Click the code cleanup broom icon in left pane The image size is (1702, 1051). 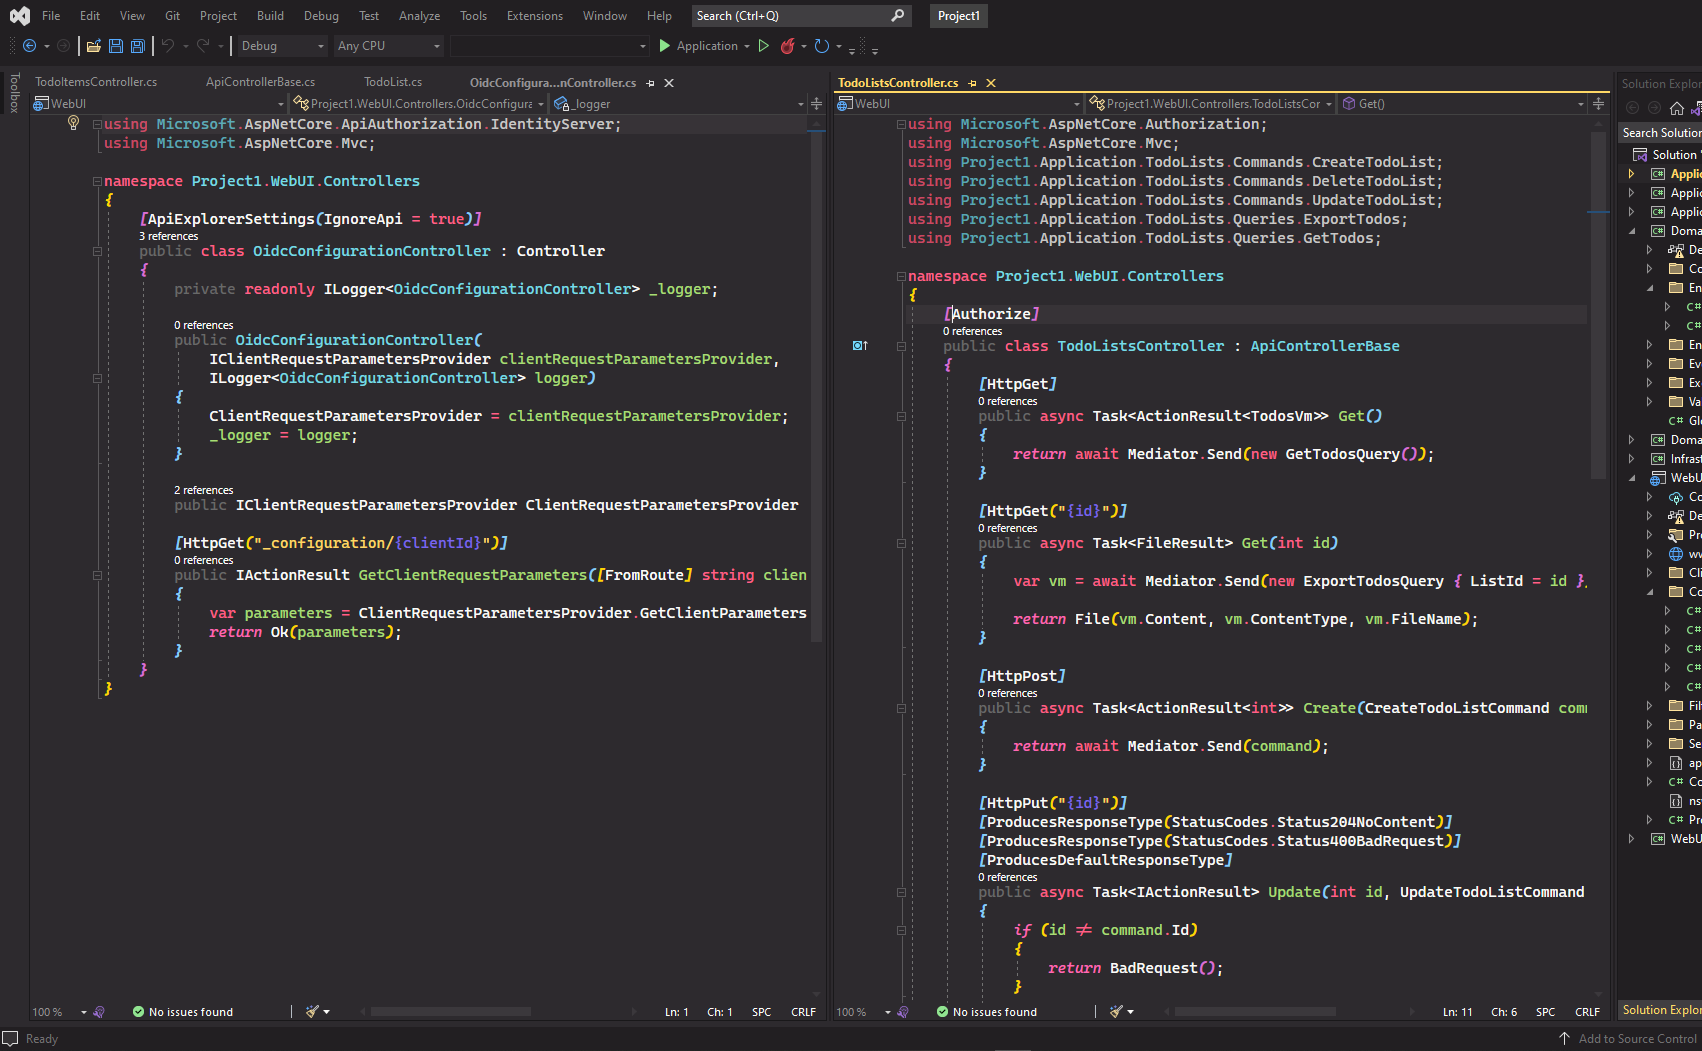[x=313, y=1012]
